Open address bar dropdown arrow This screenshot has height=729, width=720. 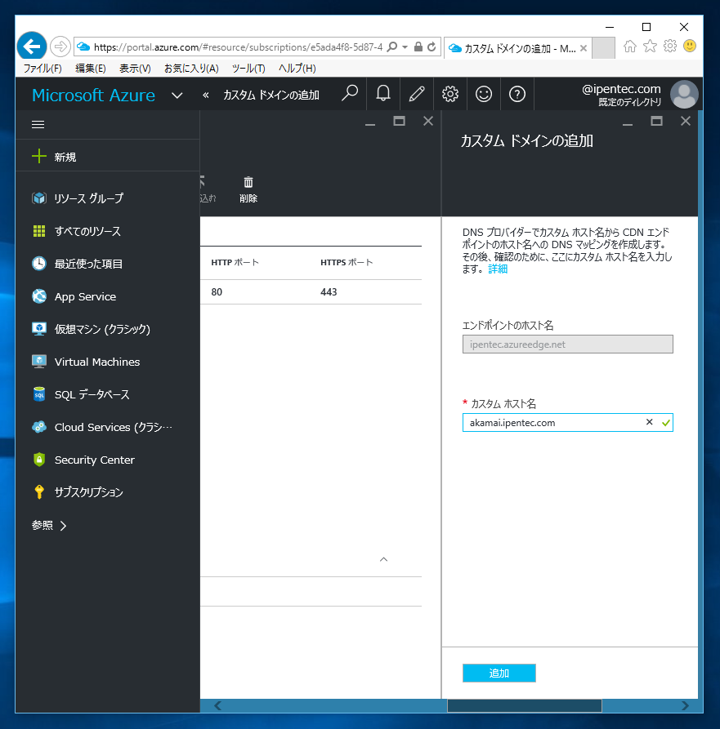(x=405, y=47)
